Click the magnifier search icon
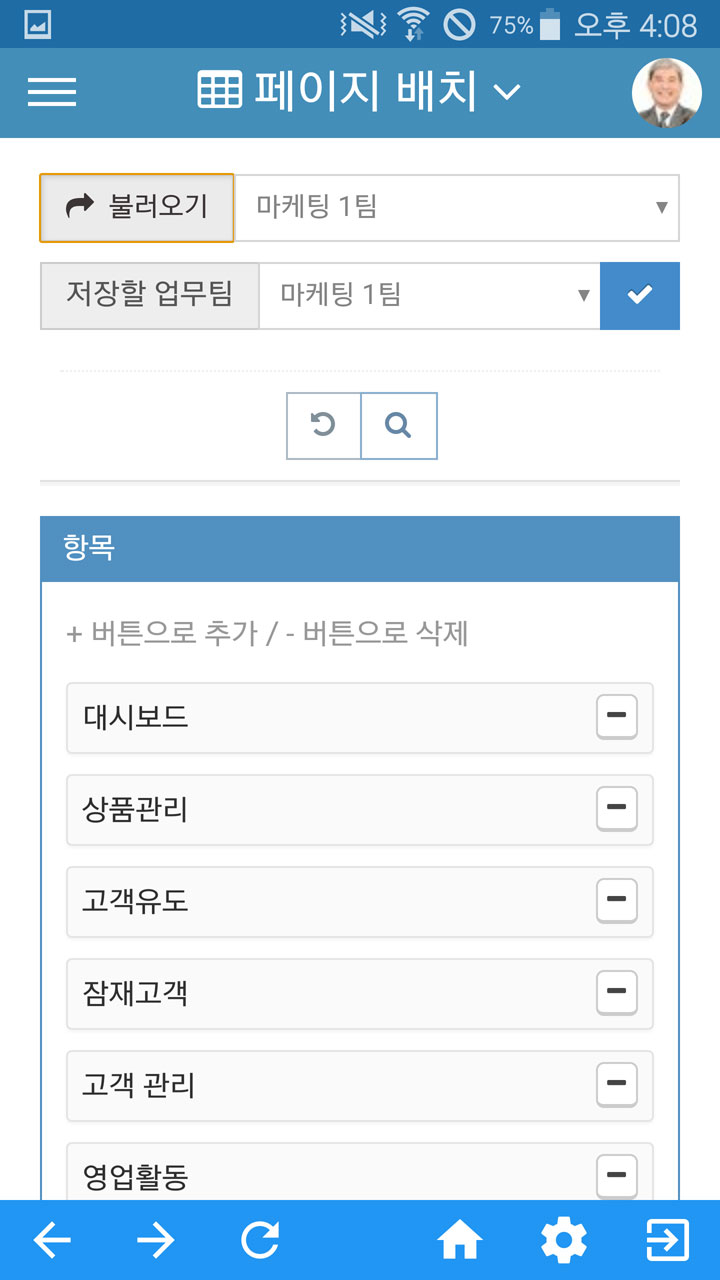The width and height of the screenshot is (720, 1280). [x=399, y=426]
